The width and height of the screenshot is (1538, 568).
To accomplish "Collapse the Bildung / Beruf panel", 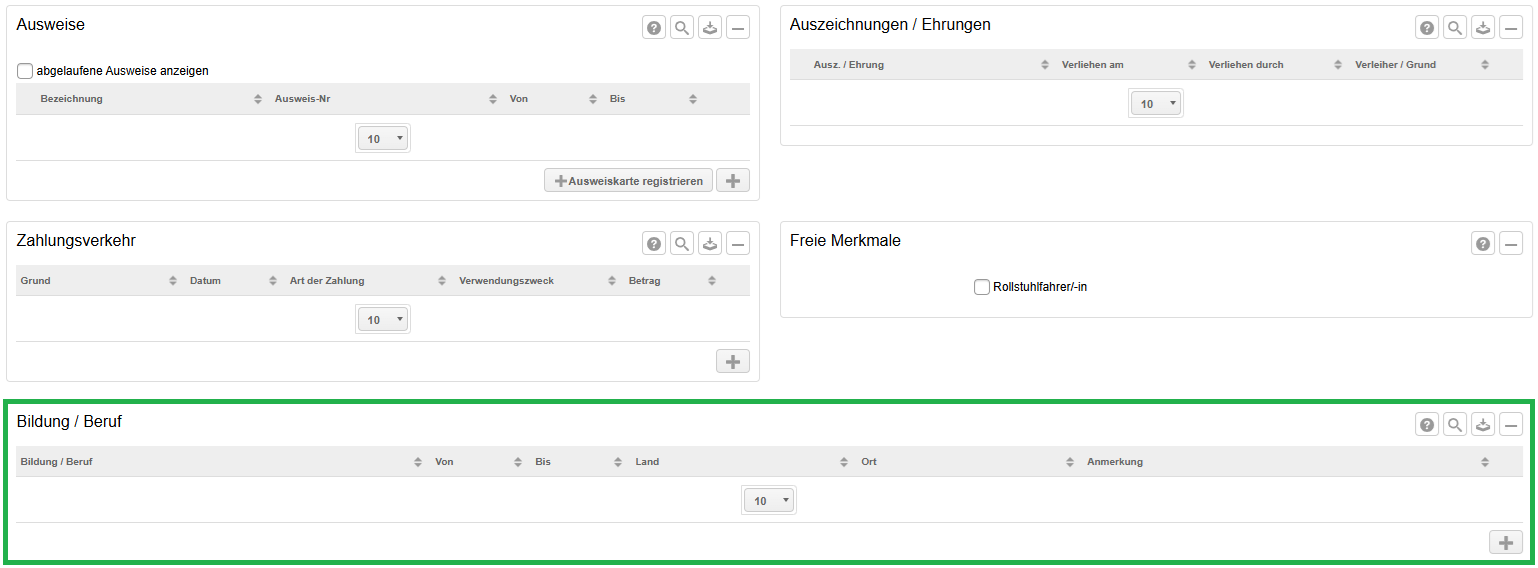I will tap(1511, 426).
